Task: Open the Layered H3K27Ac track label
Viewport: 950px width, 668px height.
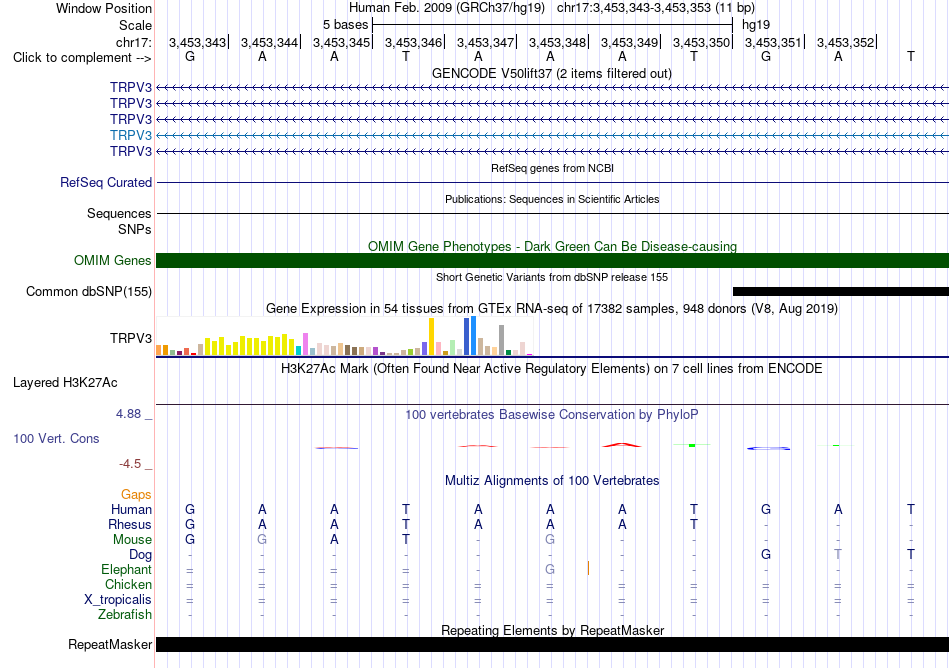Action: 65,383
